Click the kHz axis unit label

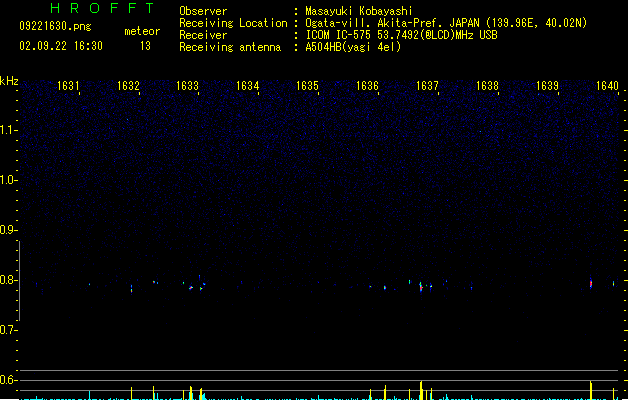(9, 81)
